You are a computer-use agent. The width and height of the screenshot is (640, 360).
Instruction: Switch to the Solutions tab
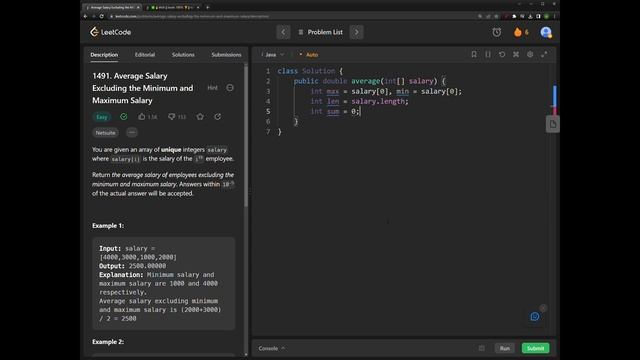coord(183,55)
